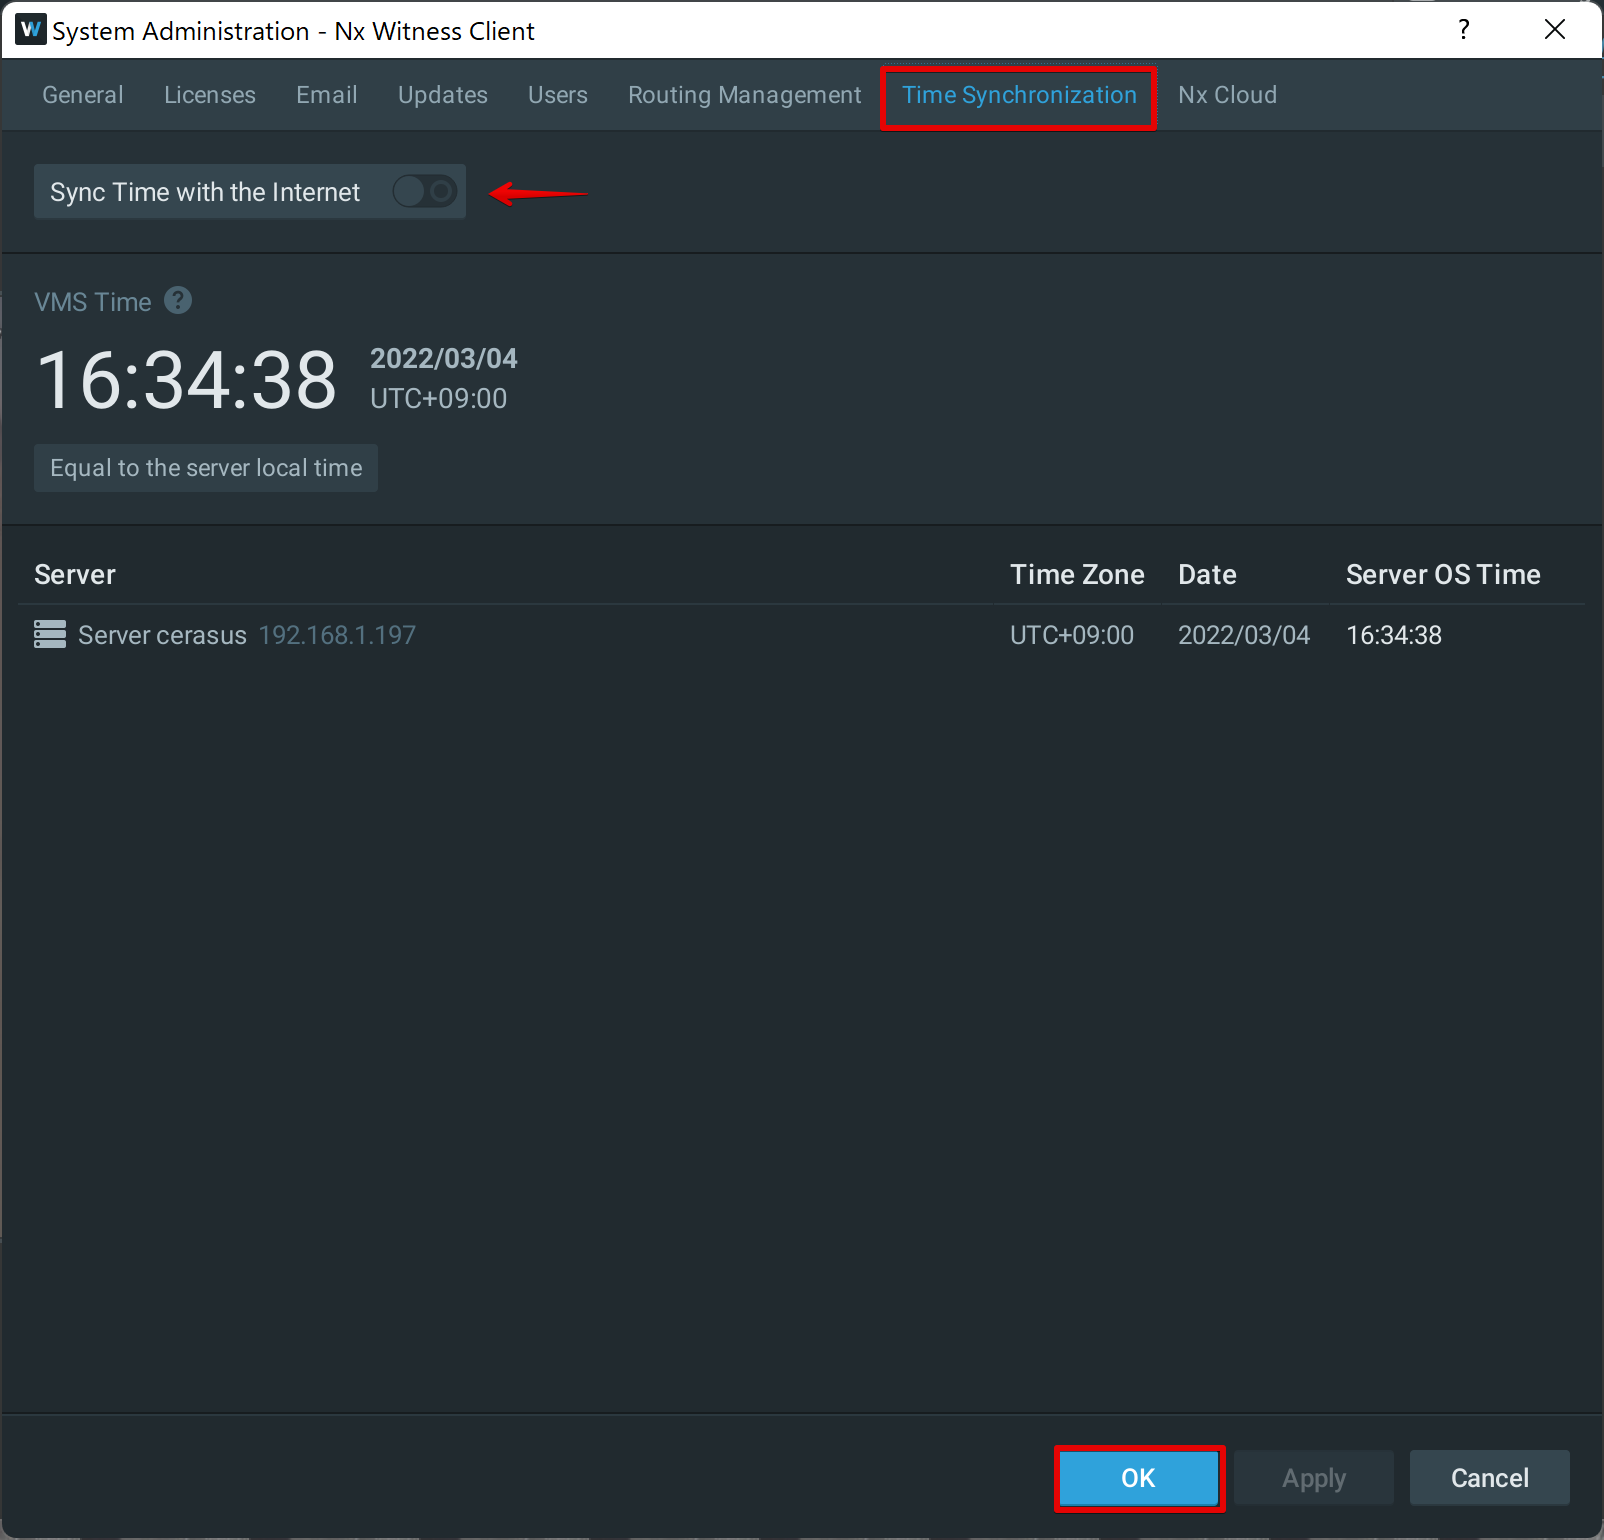This screenshot has height=1540, width=1604.
Task: Click the Apply button
Action: [1314, 1478]
